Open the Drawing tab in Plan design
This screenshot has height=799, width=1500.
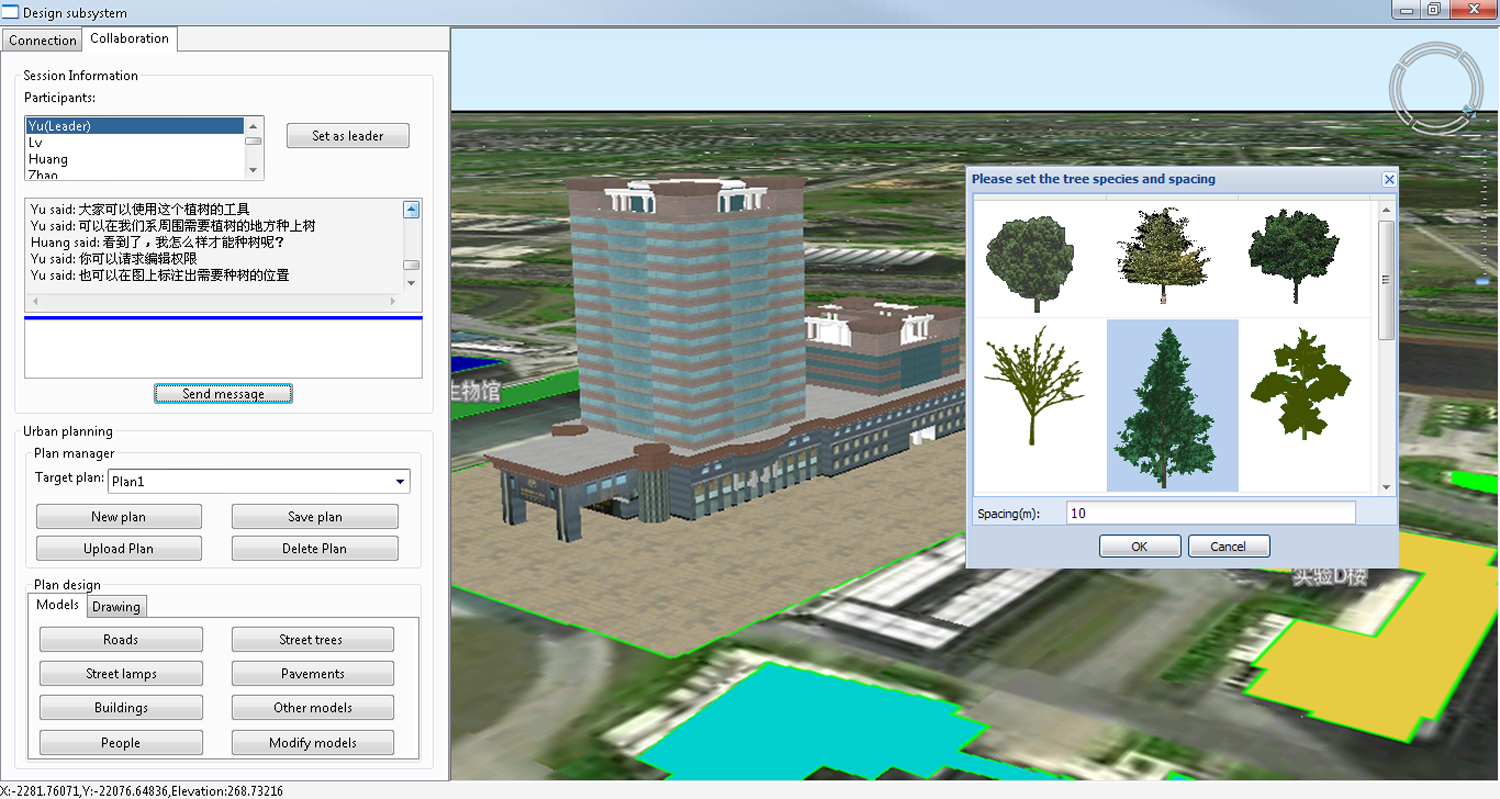117,606
